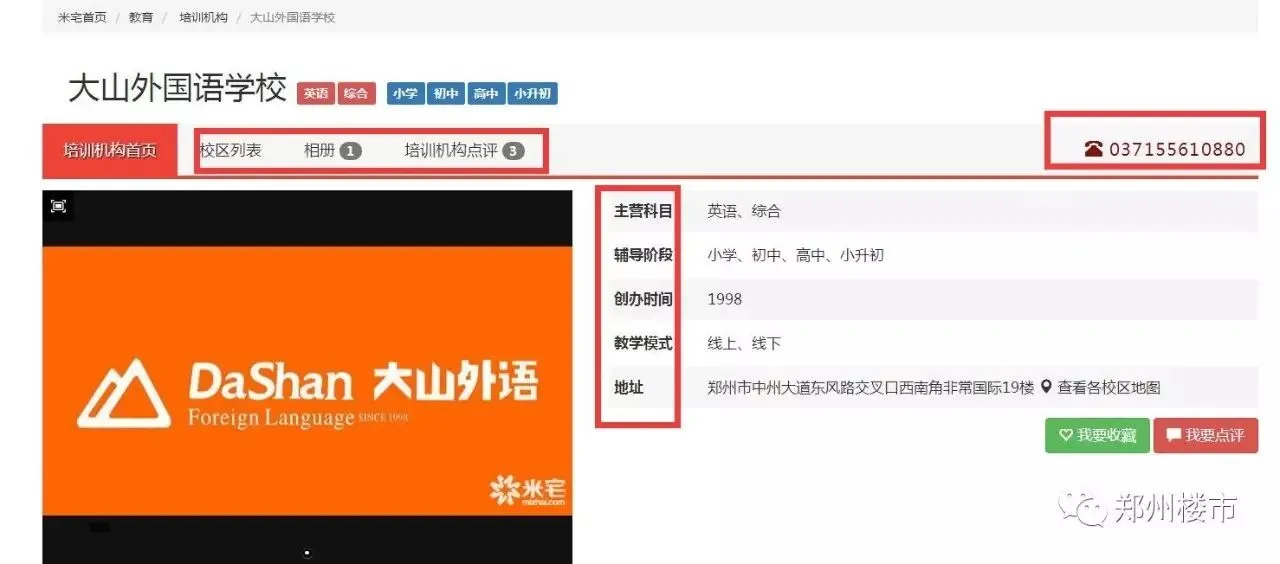Click the 创办时间 label
The image size is (1280, 564).
pos(643,299)
